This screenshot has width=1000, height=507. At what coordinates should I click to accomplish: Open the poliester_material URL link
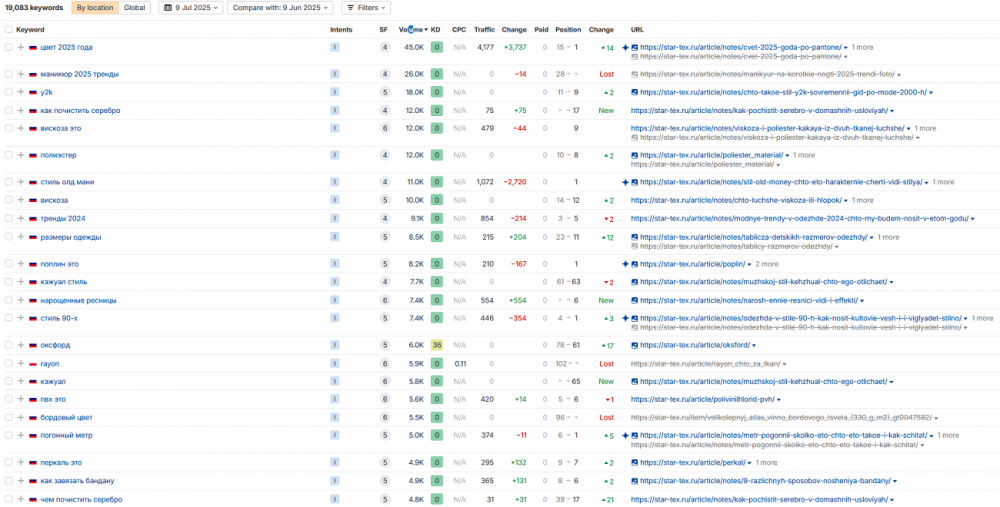point(711,155)
